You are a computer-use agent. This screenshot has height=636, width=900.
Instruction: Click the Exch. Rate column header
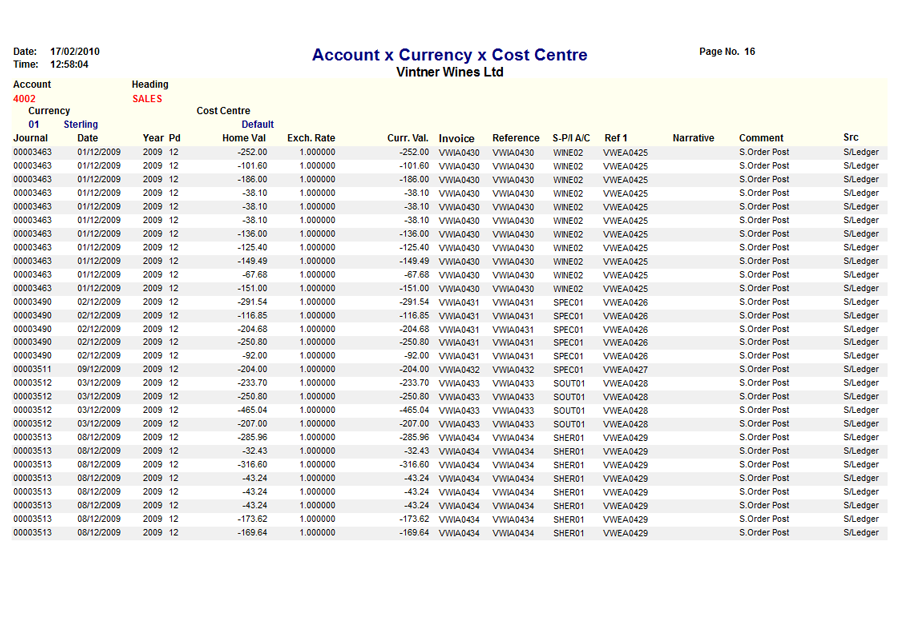311,138
